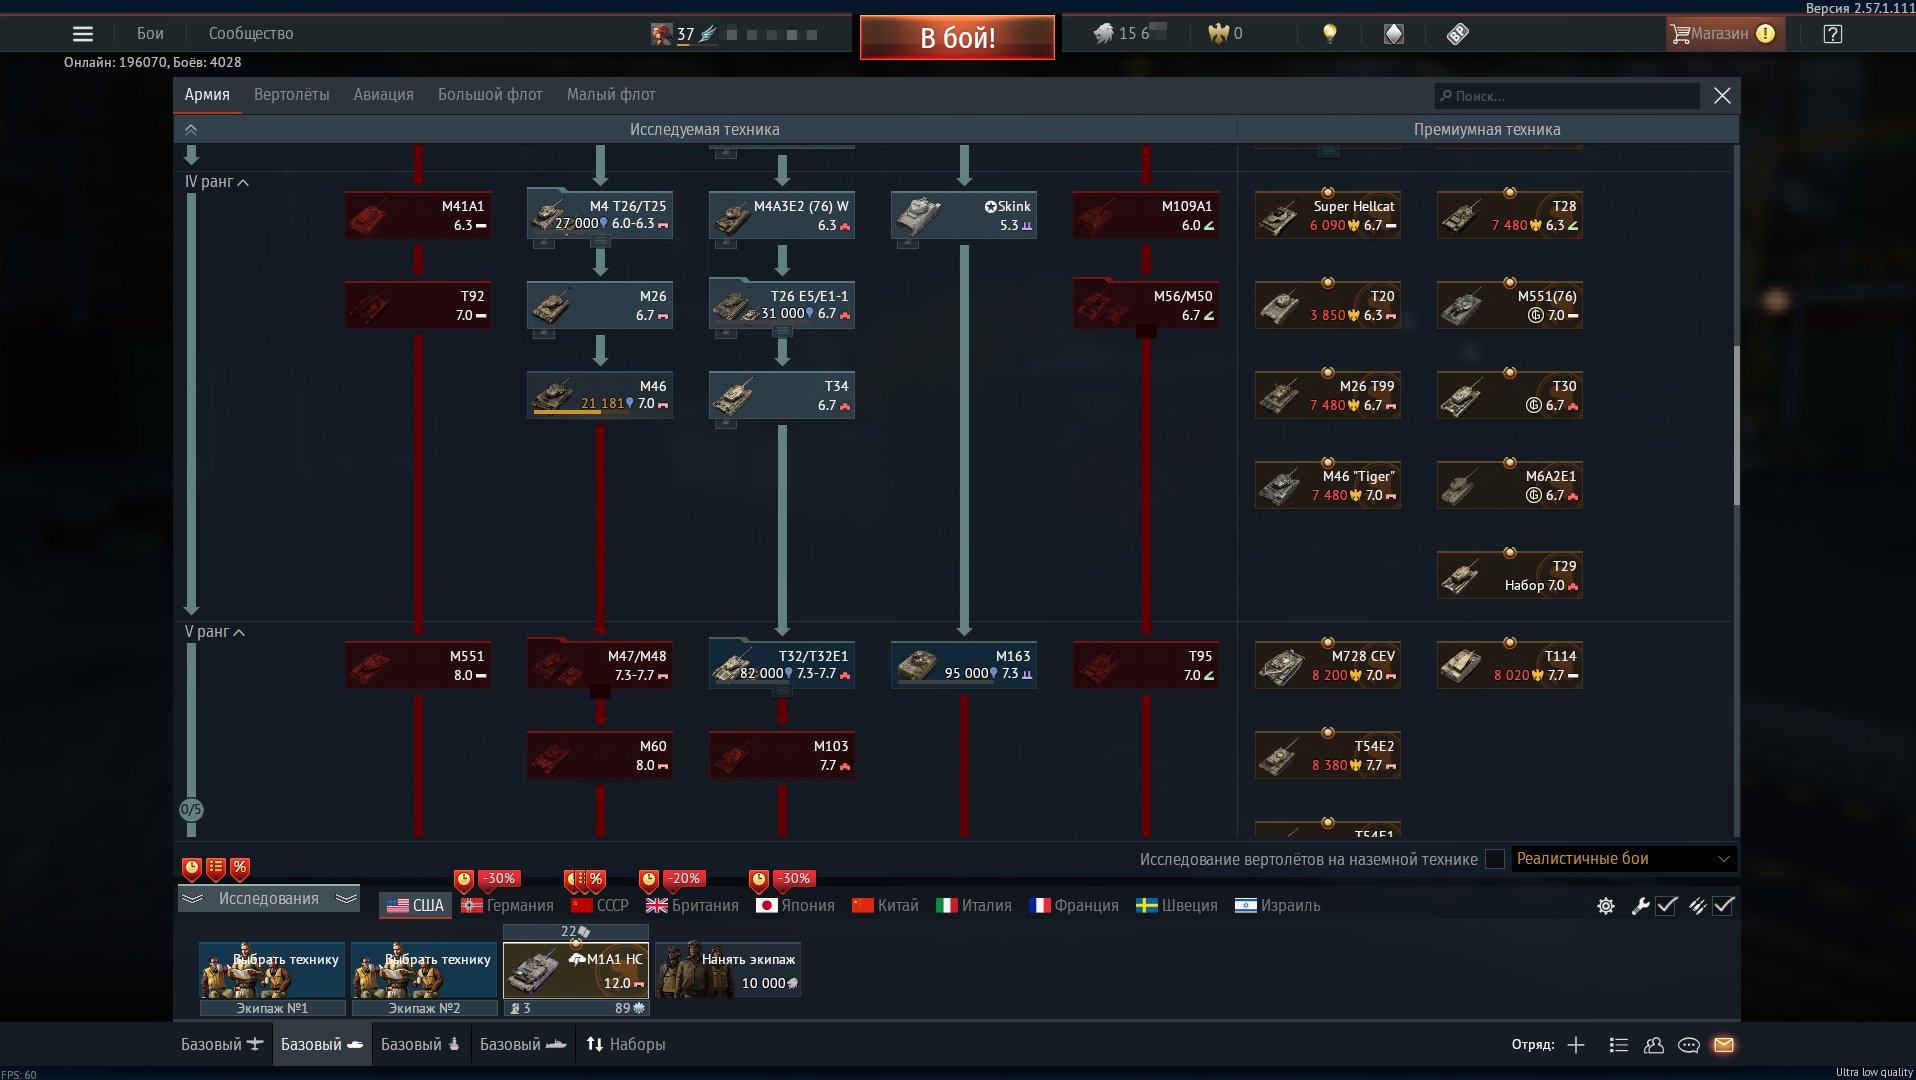1916x1080 pixels.
Task: Click the research tree vertical scrollbar
Action: [x=1736, y=425]
